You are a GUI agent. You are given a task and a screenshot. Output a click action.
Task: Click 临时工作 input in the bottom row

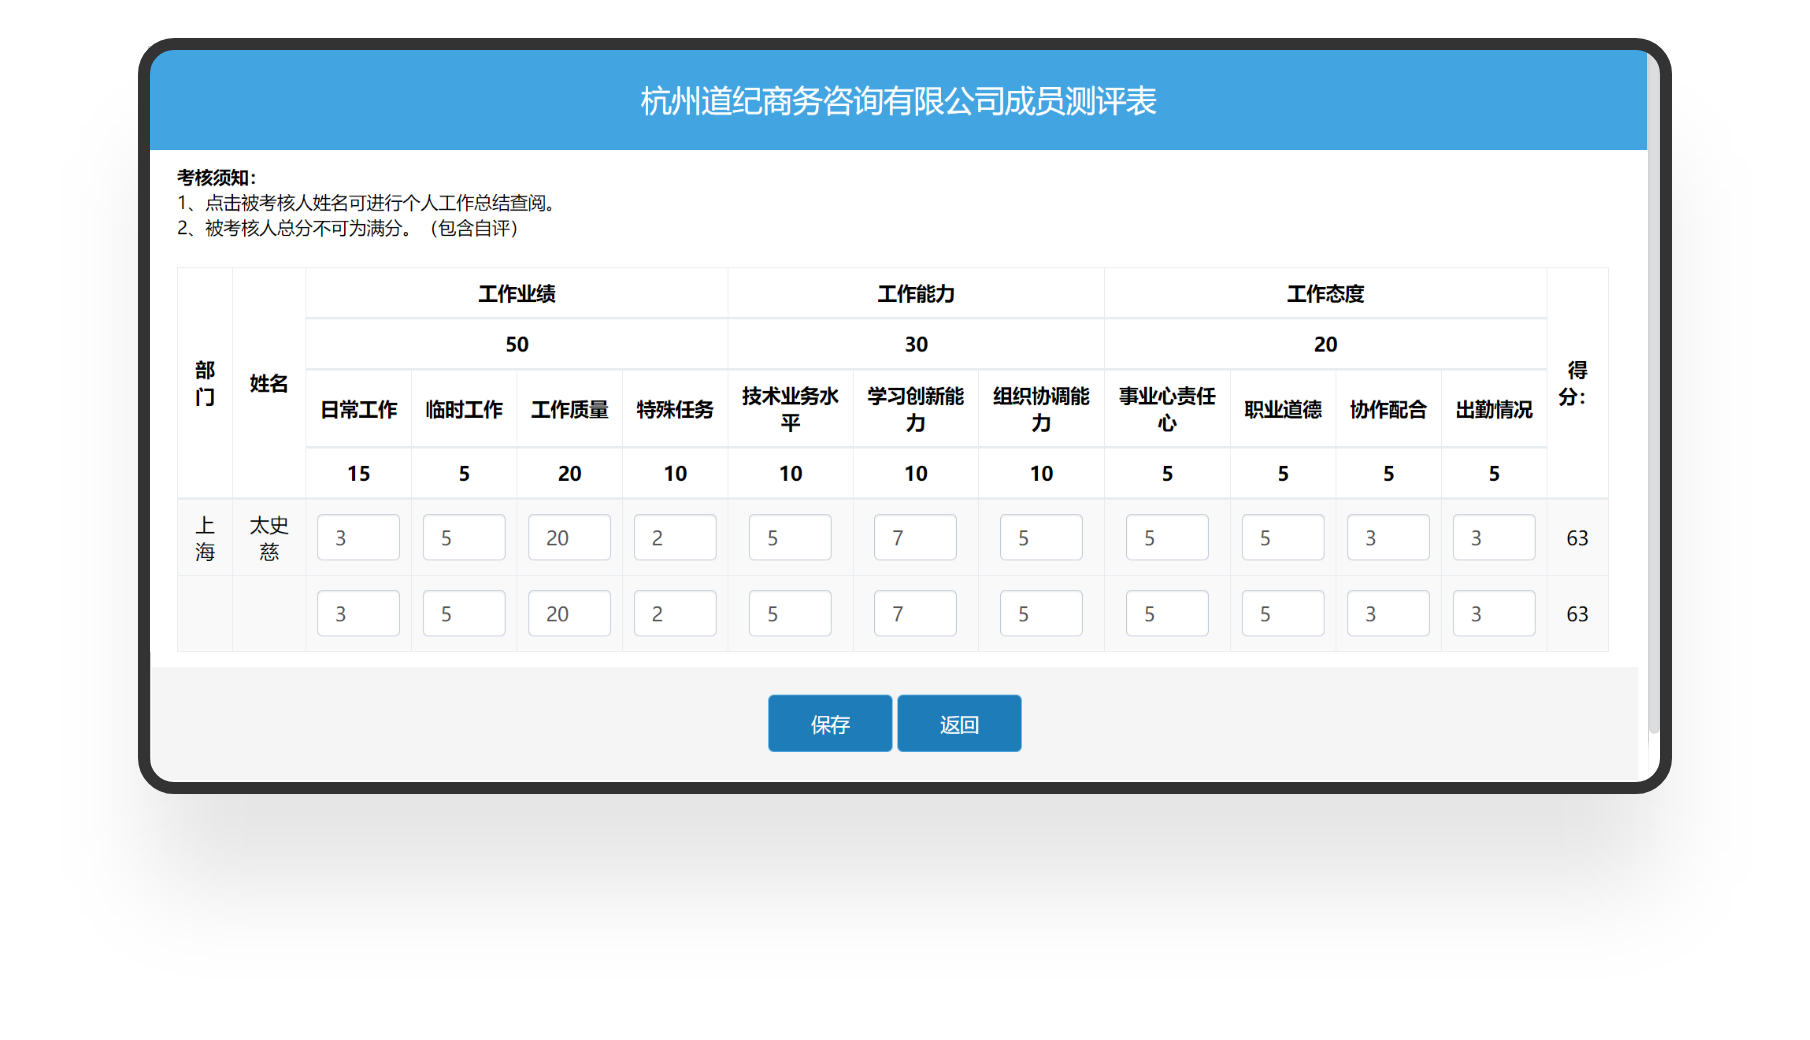click(464, 614)
